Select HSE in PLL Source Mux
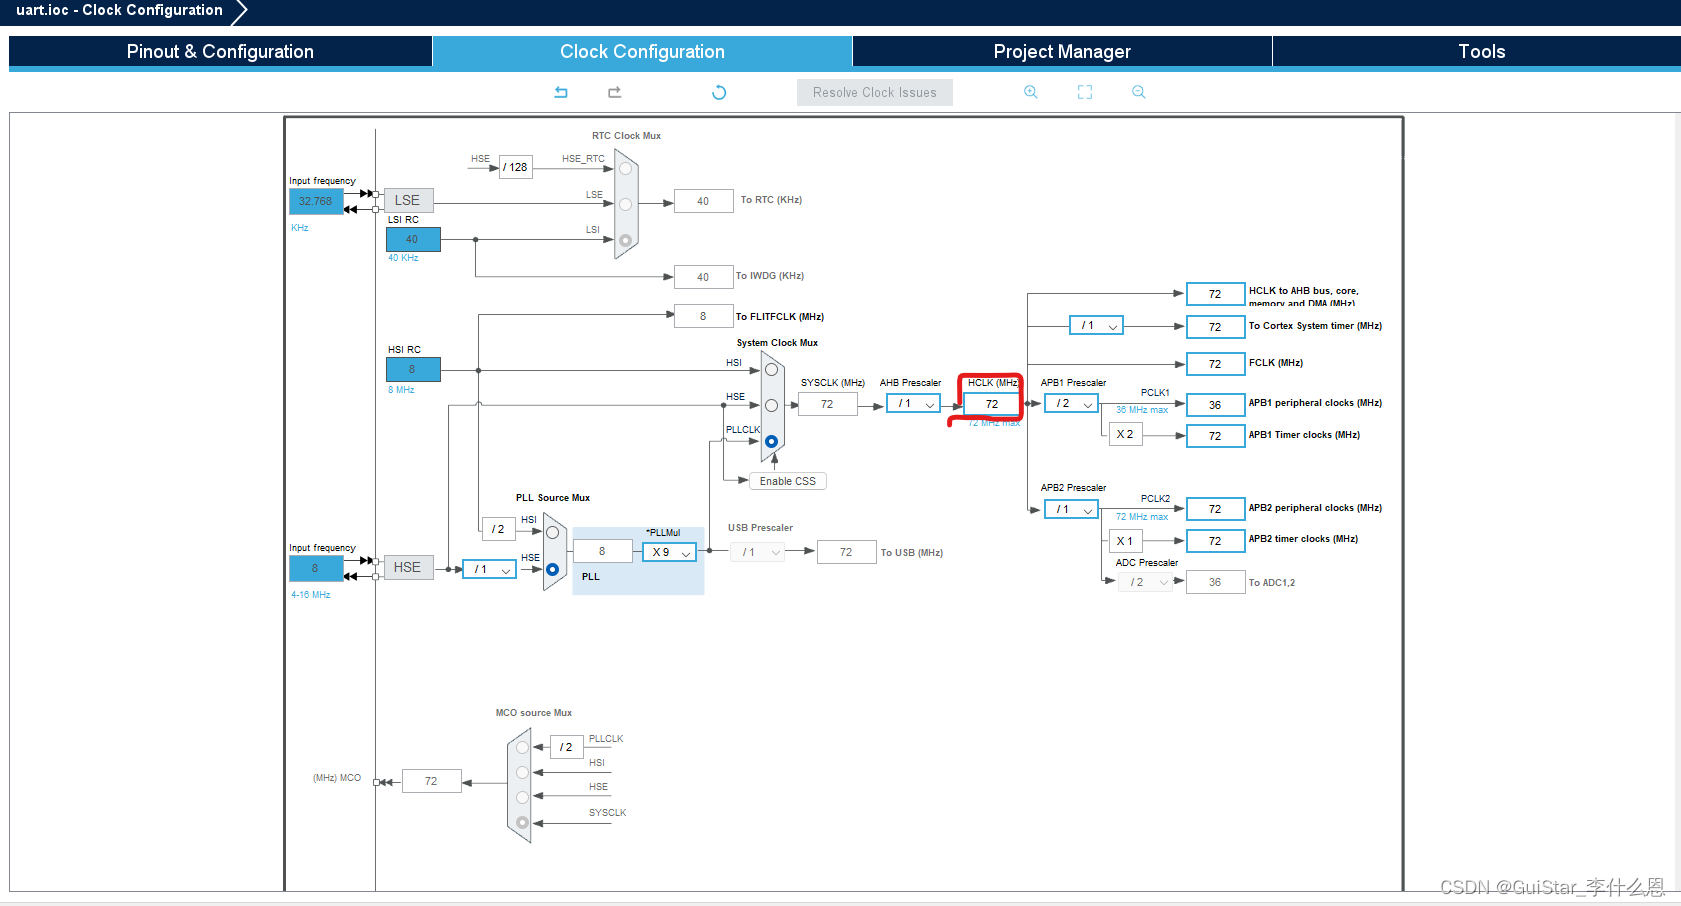The image size is (1681, 906). point(552,569)
